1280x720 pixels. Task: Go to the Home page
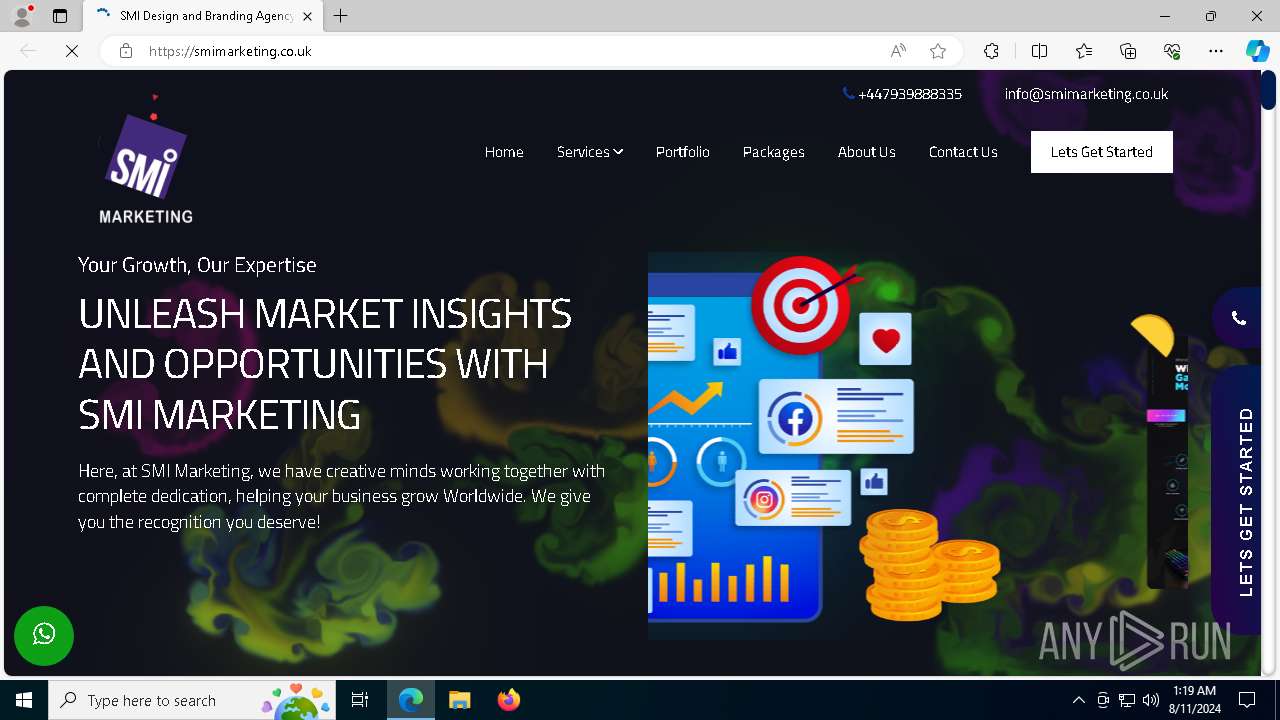click(504, 152)
